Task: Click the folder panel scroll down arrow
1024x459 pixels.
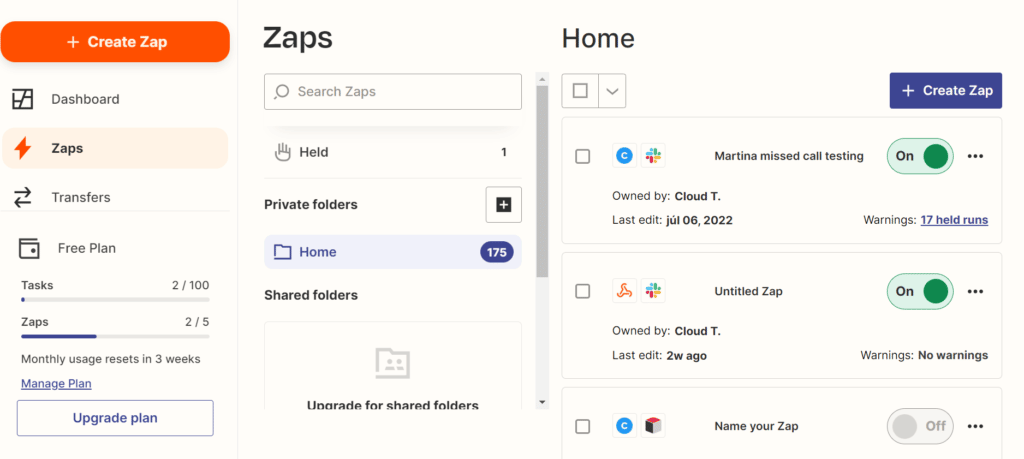Action: tap(542, 402)
